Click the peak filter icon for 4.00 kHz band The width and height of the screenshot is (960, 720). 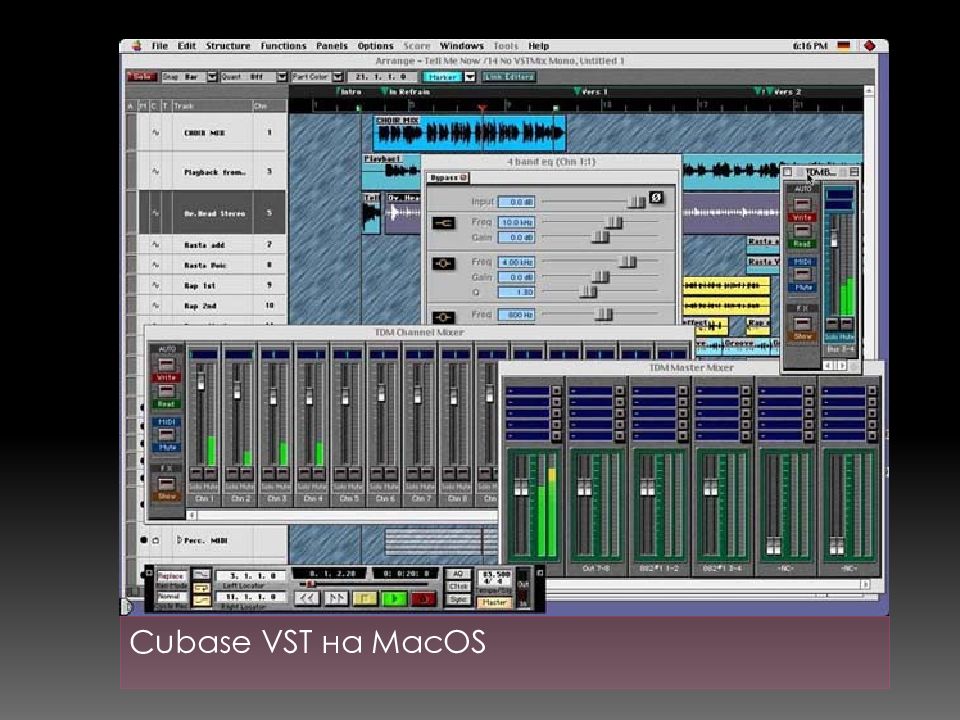click(444, 264)
